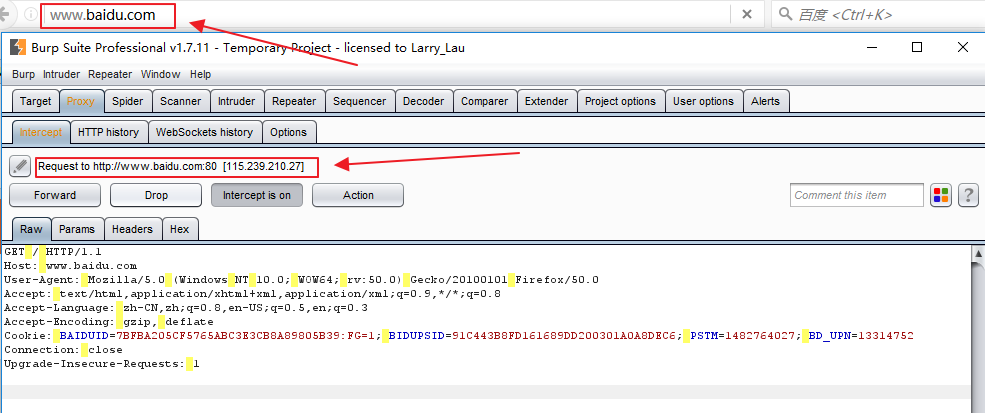Screen dimensions: 985x413
Task: Click the Upgrade-Insecure-Requests header line
Action: [102, 363]
